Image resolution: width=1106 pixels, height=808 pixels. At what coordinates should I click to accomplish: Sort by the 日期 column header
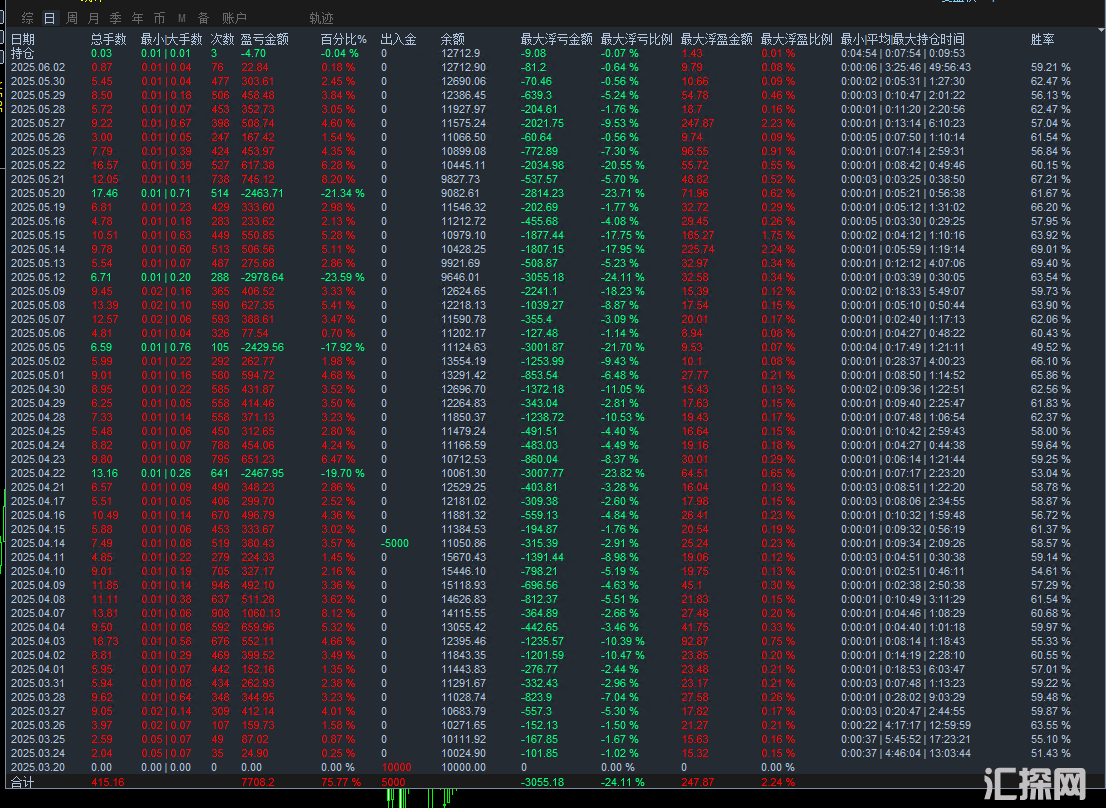pyautogui.click(x=23, y=39)
